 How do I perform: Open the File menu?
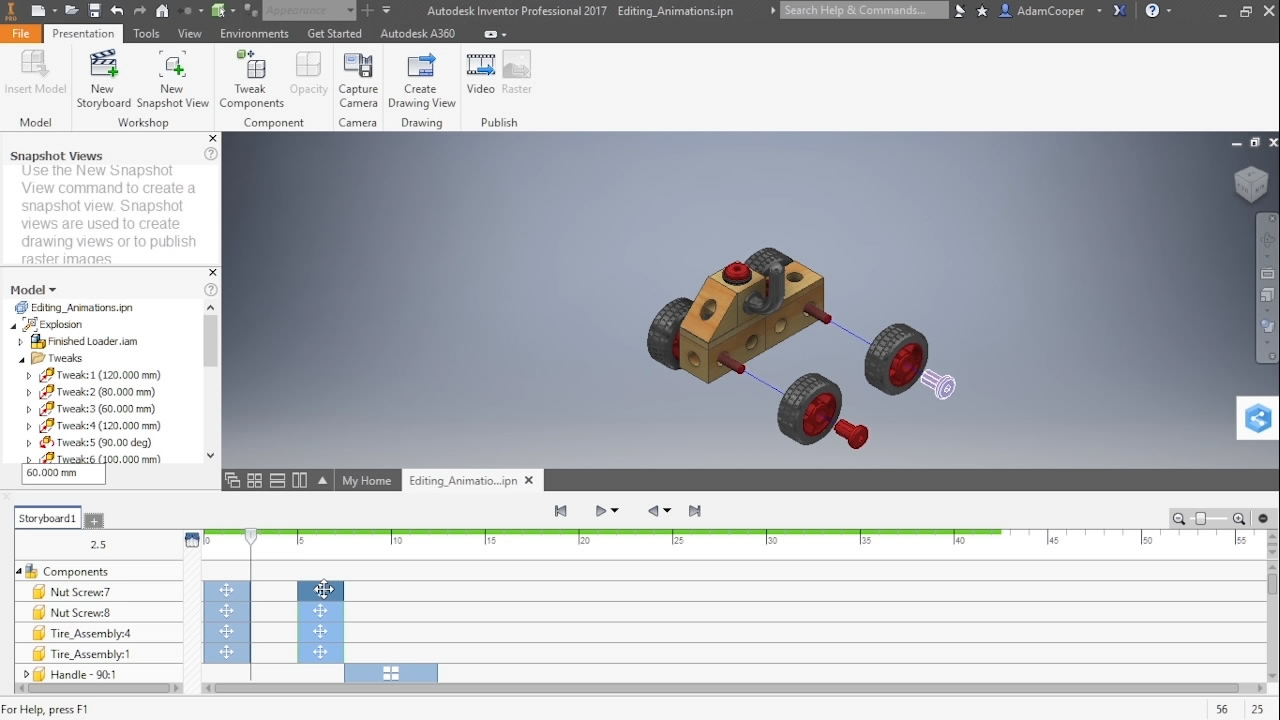click(x=21, y=33)
